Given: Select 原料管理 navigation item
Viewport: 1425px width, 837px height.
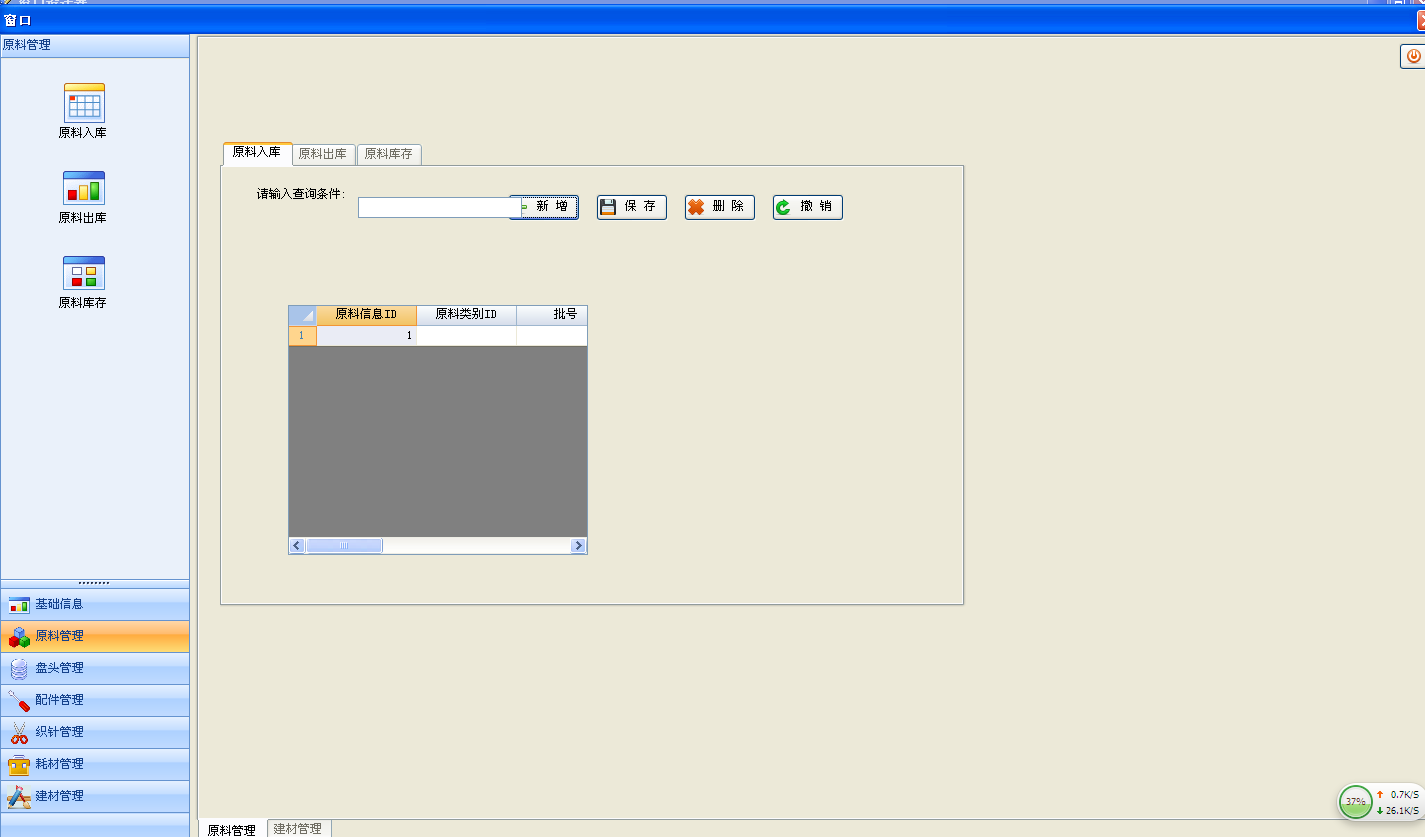Looking at the screenshot, I should click(x=95, y=636).
